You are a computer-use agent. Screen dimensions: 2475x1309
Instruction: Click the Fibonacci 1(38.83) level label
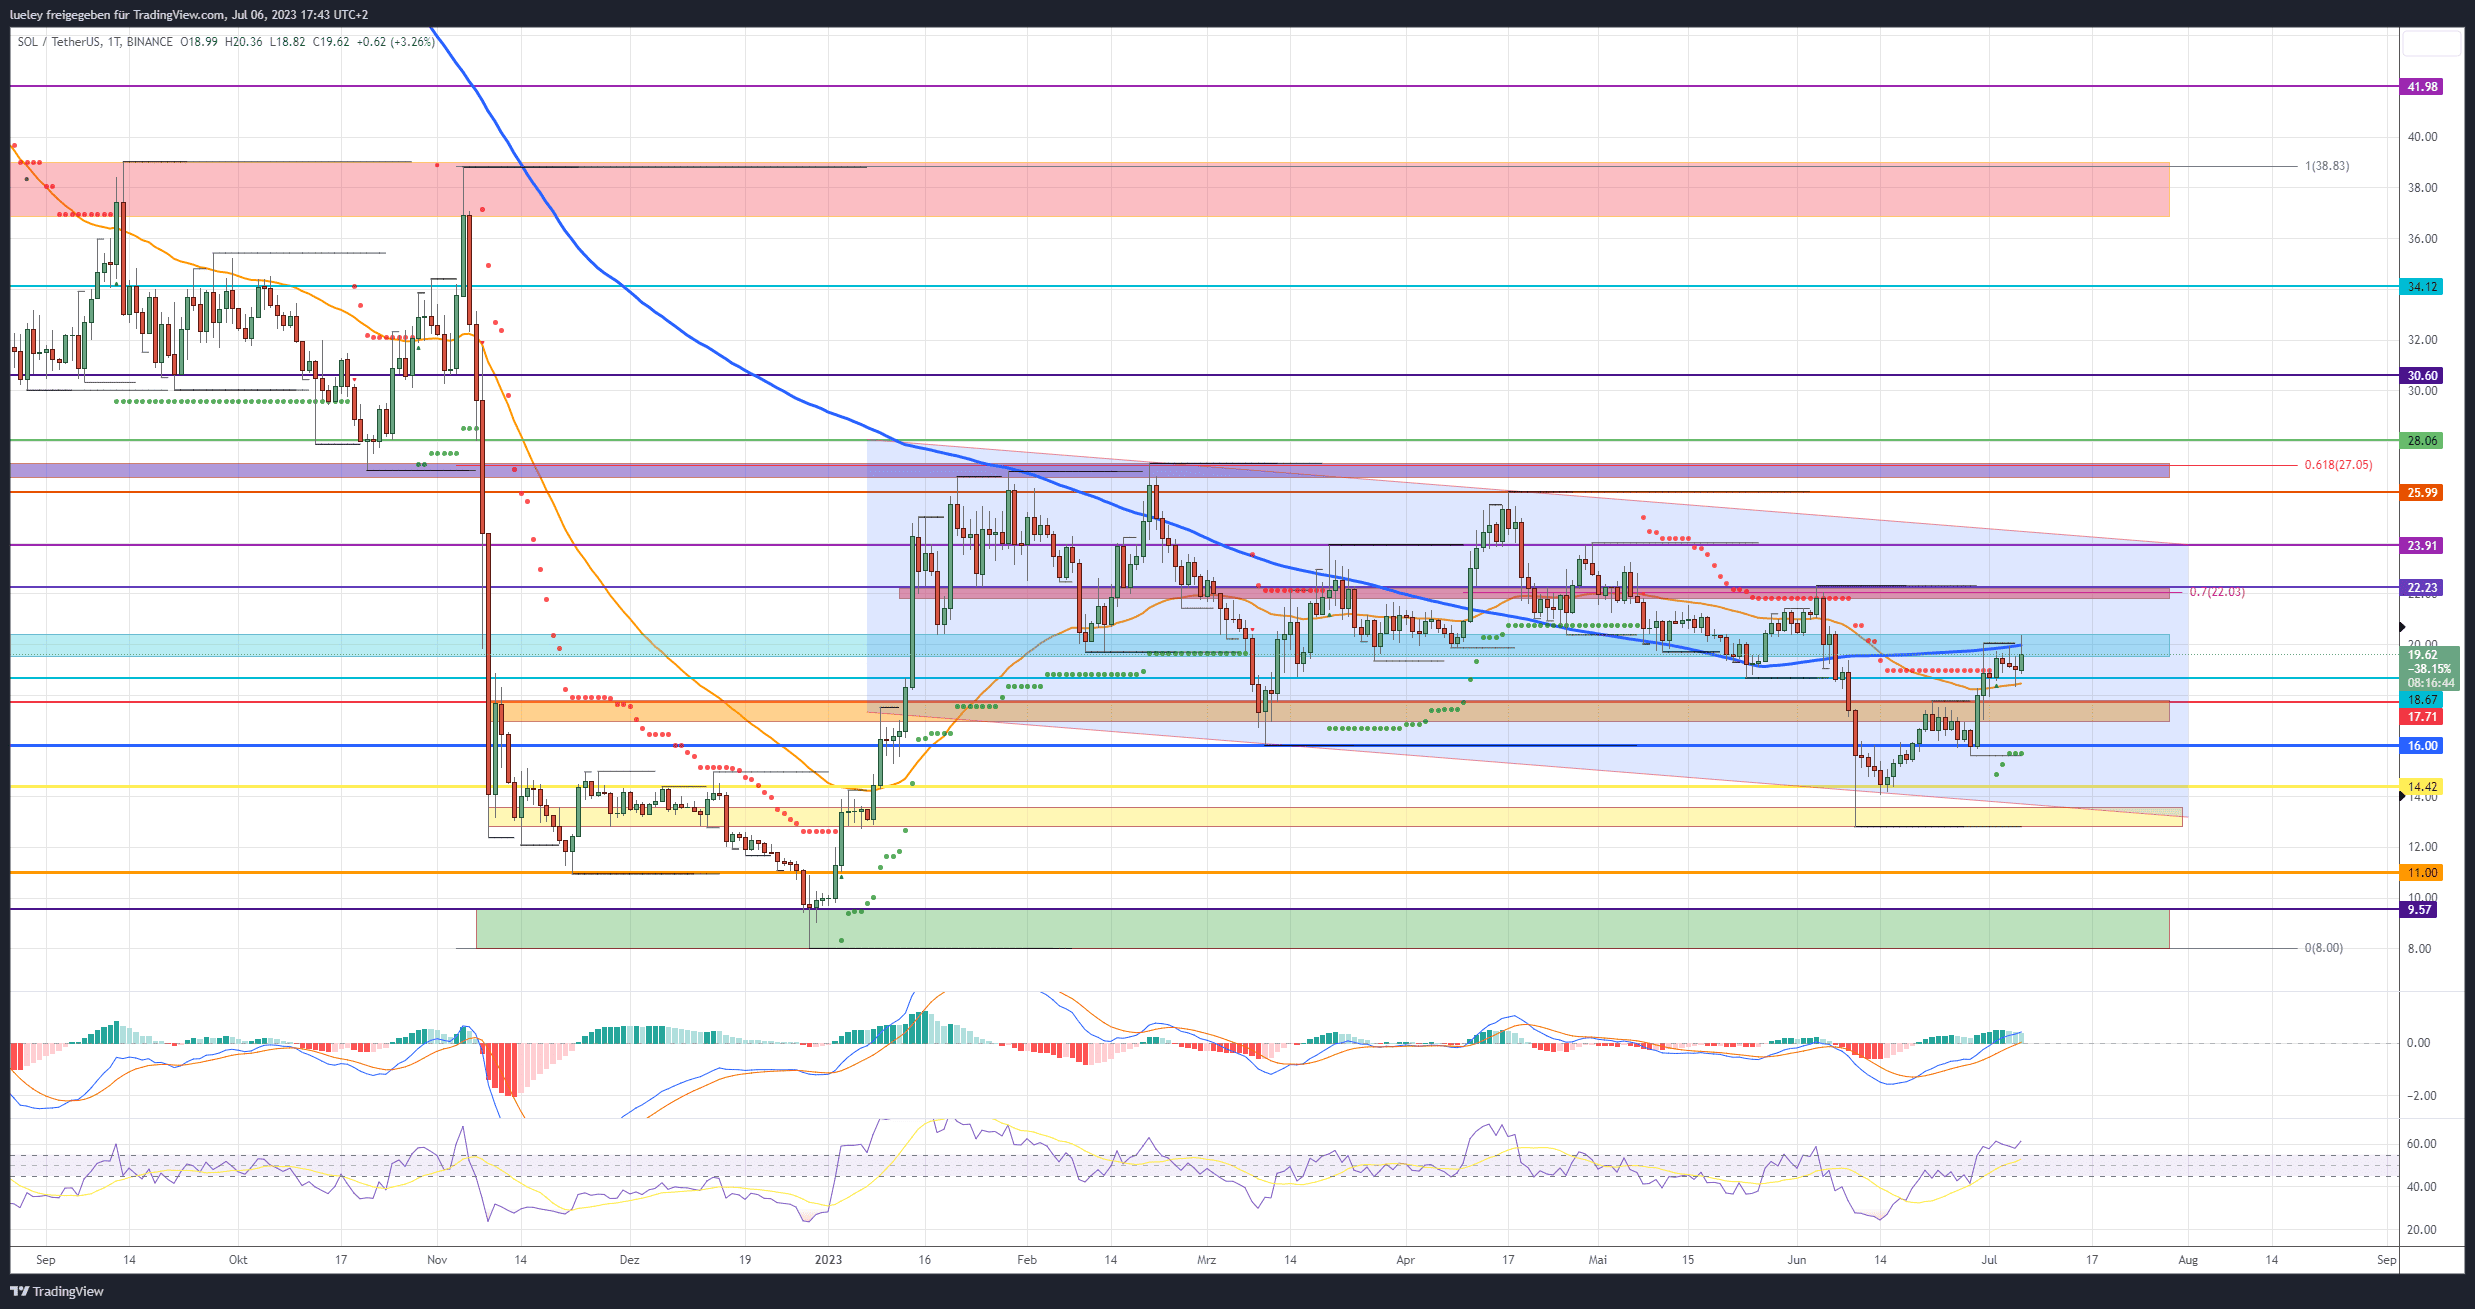coord(2327,166)
